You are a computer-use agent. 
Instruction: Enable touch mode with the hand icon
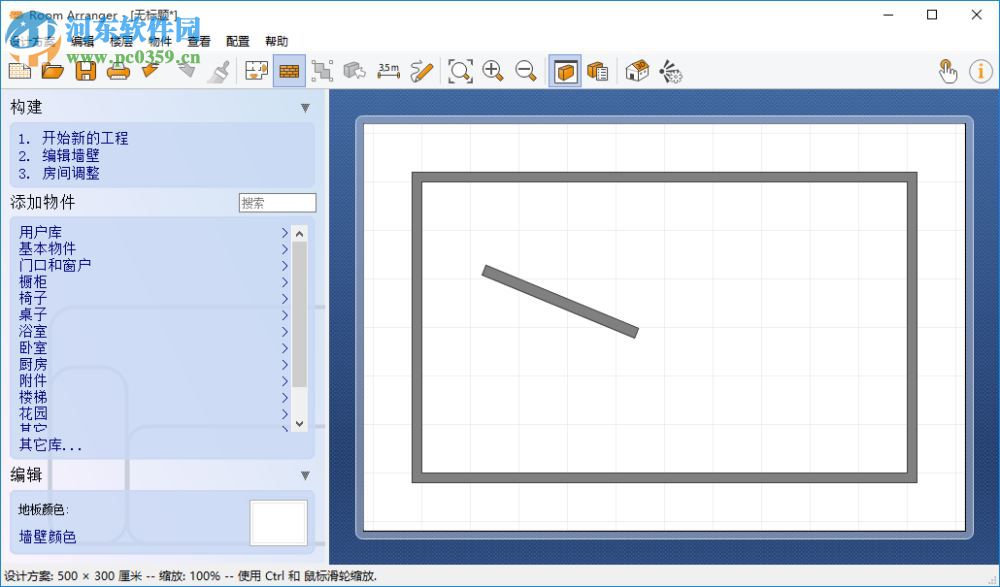click(948, 71)
